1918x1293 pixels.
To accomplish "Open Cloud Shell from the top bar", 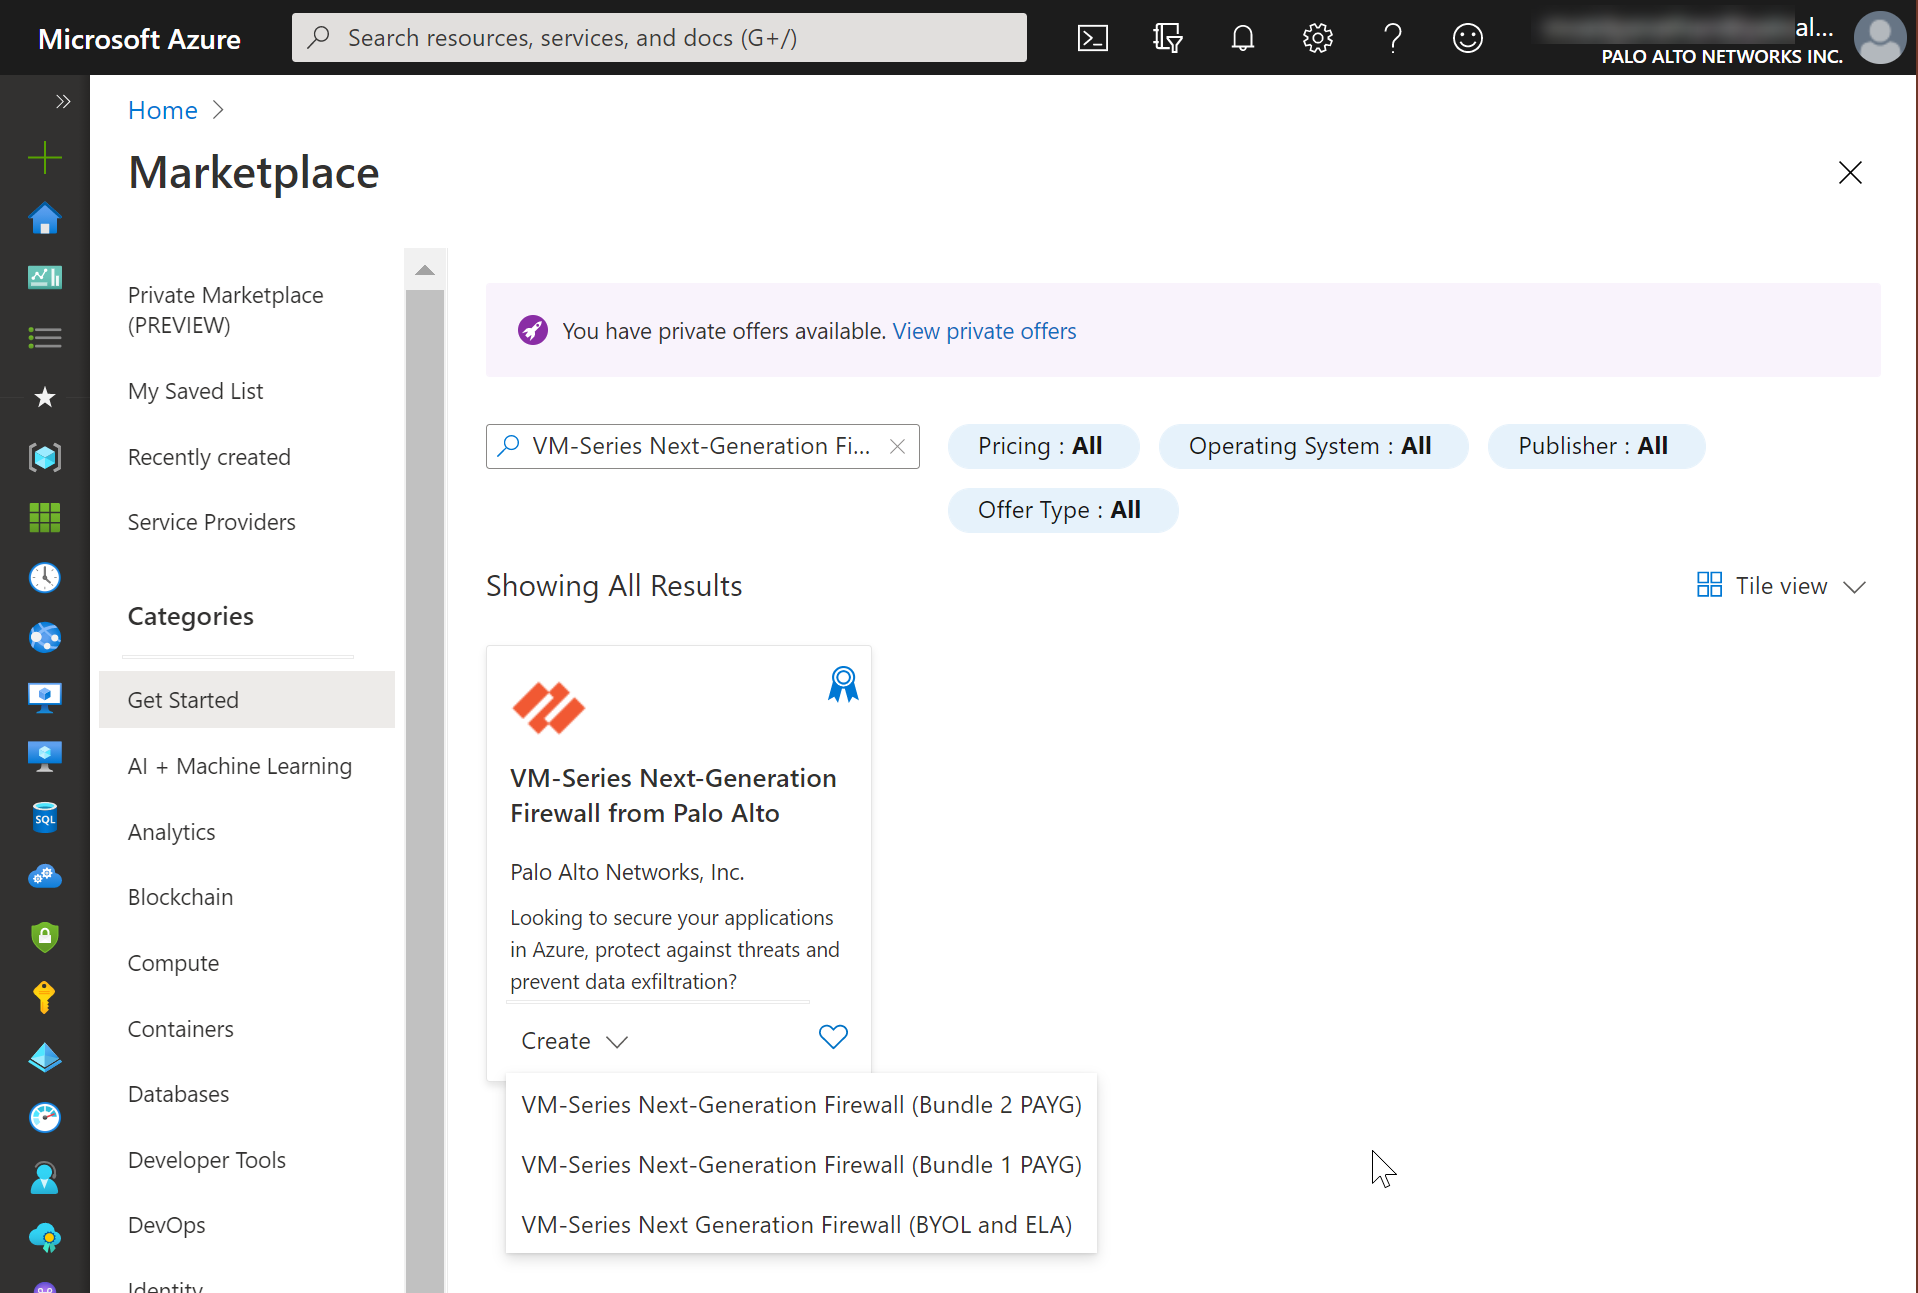I will point(1092,38).
